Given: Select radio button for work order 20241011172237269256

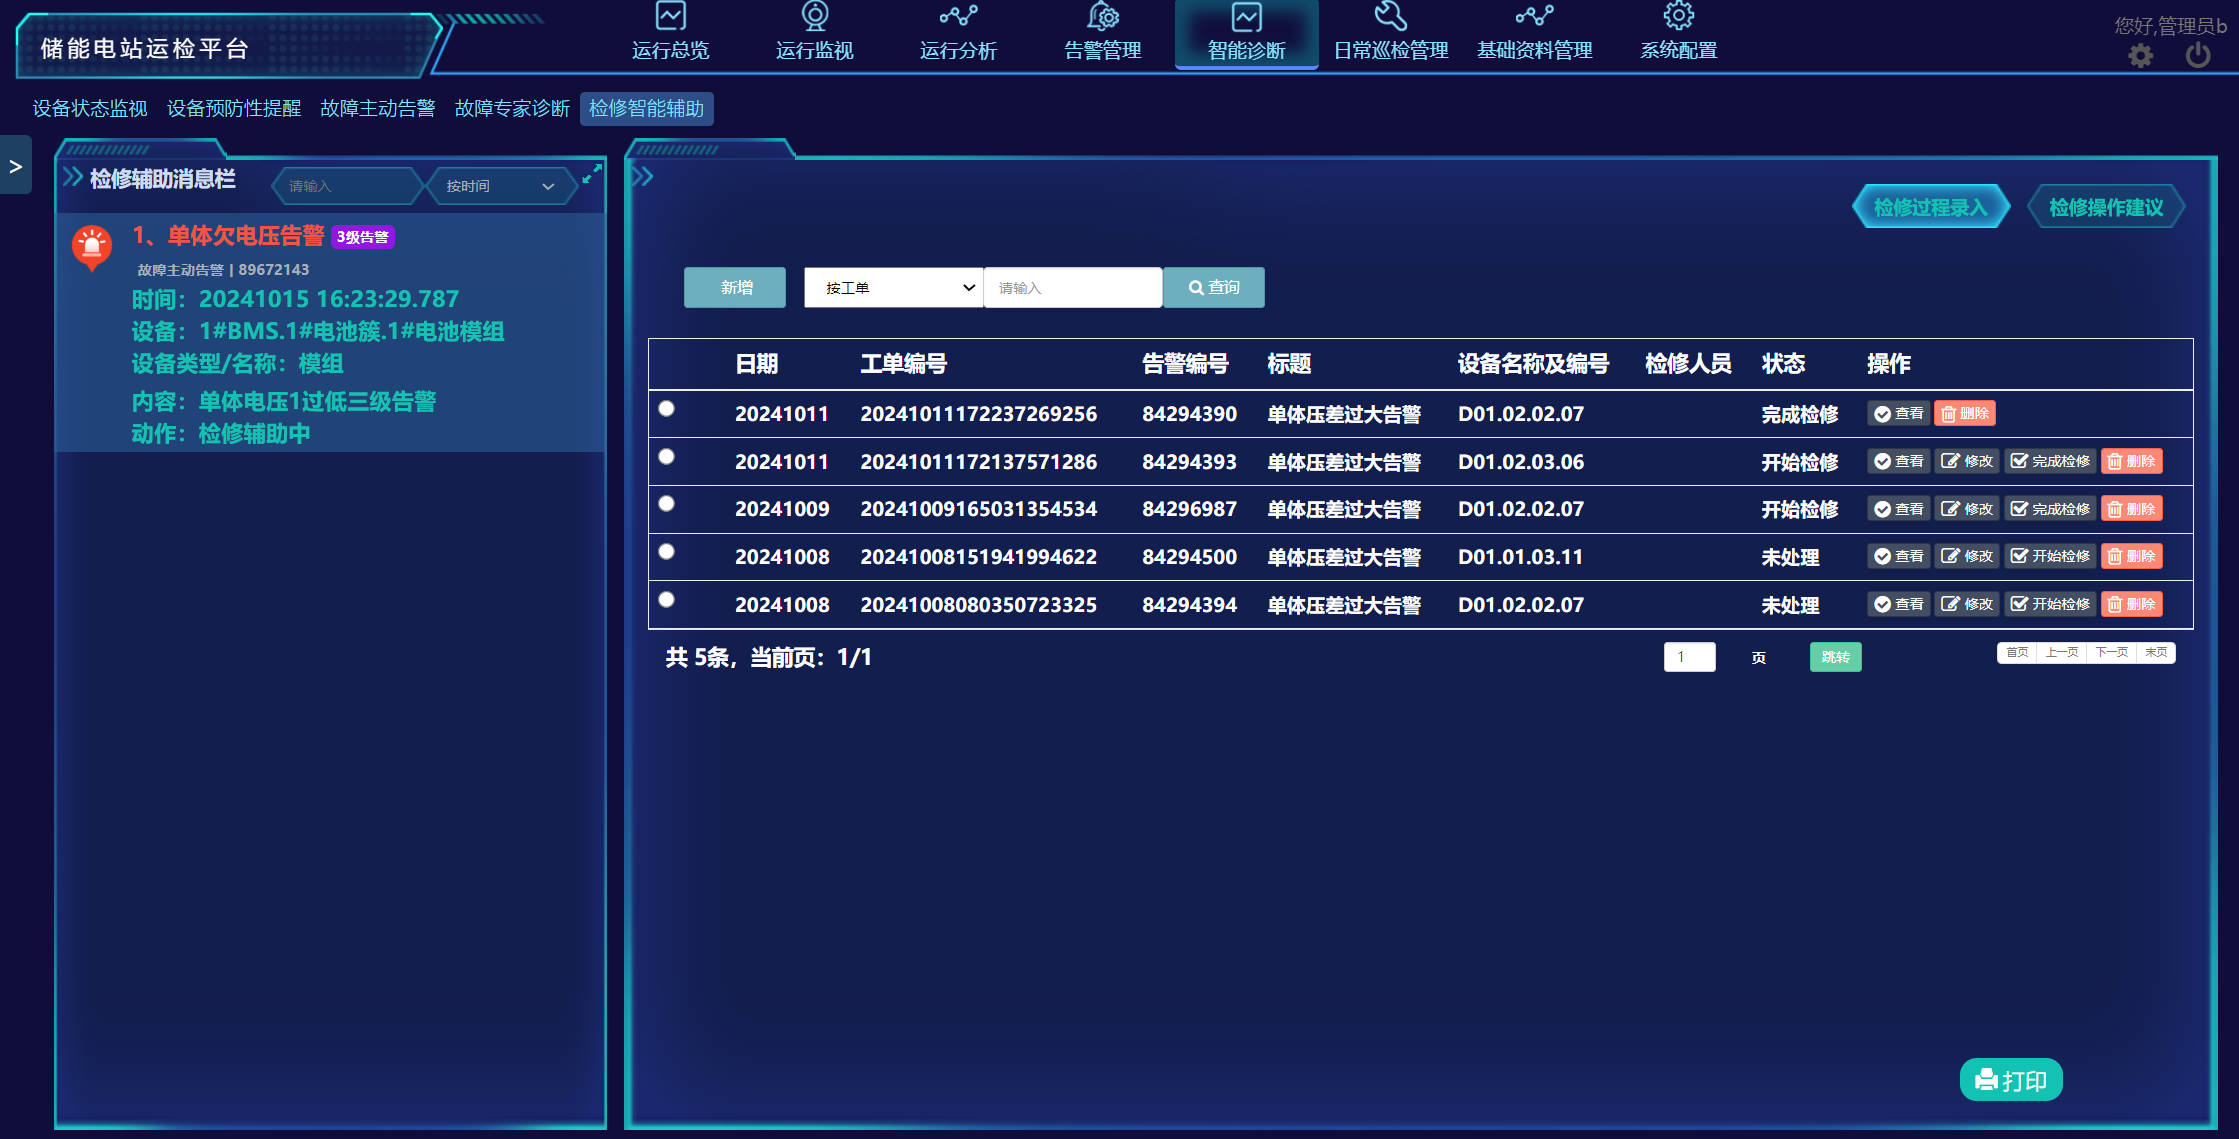Looking at the screenshot, I should 667,408.
